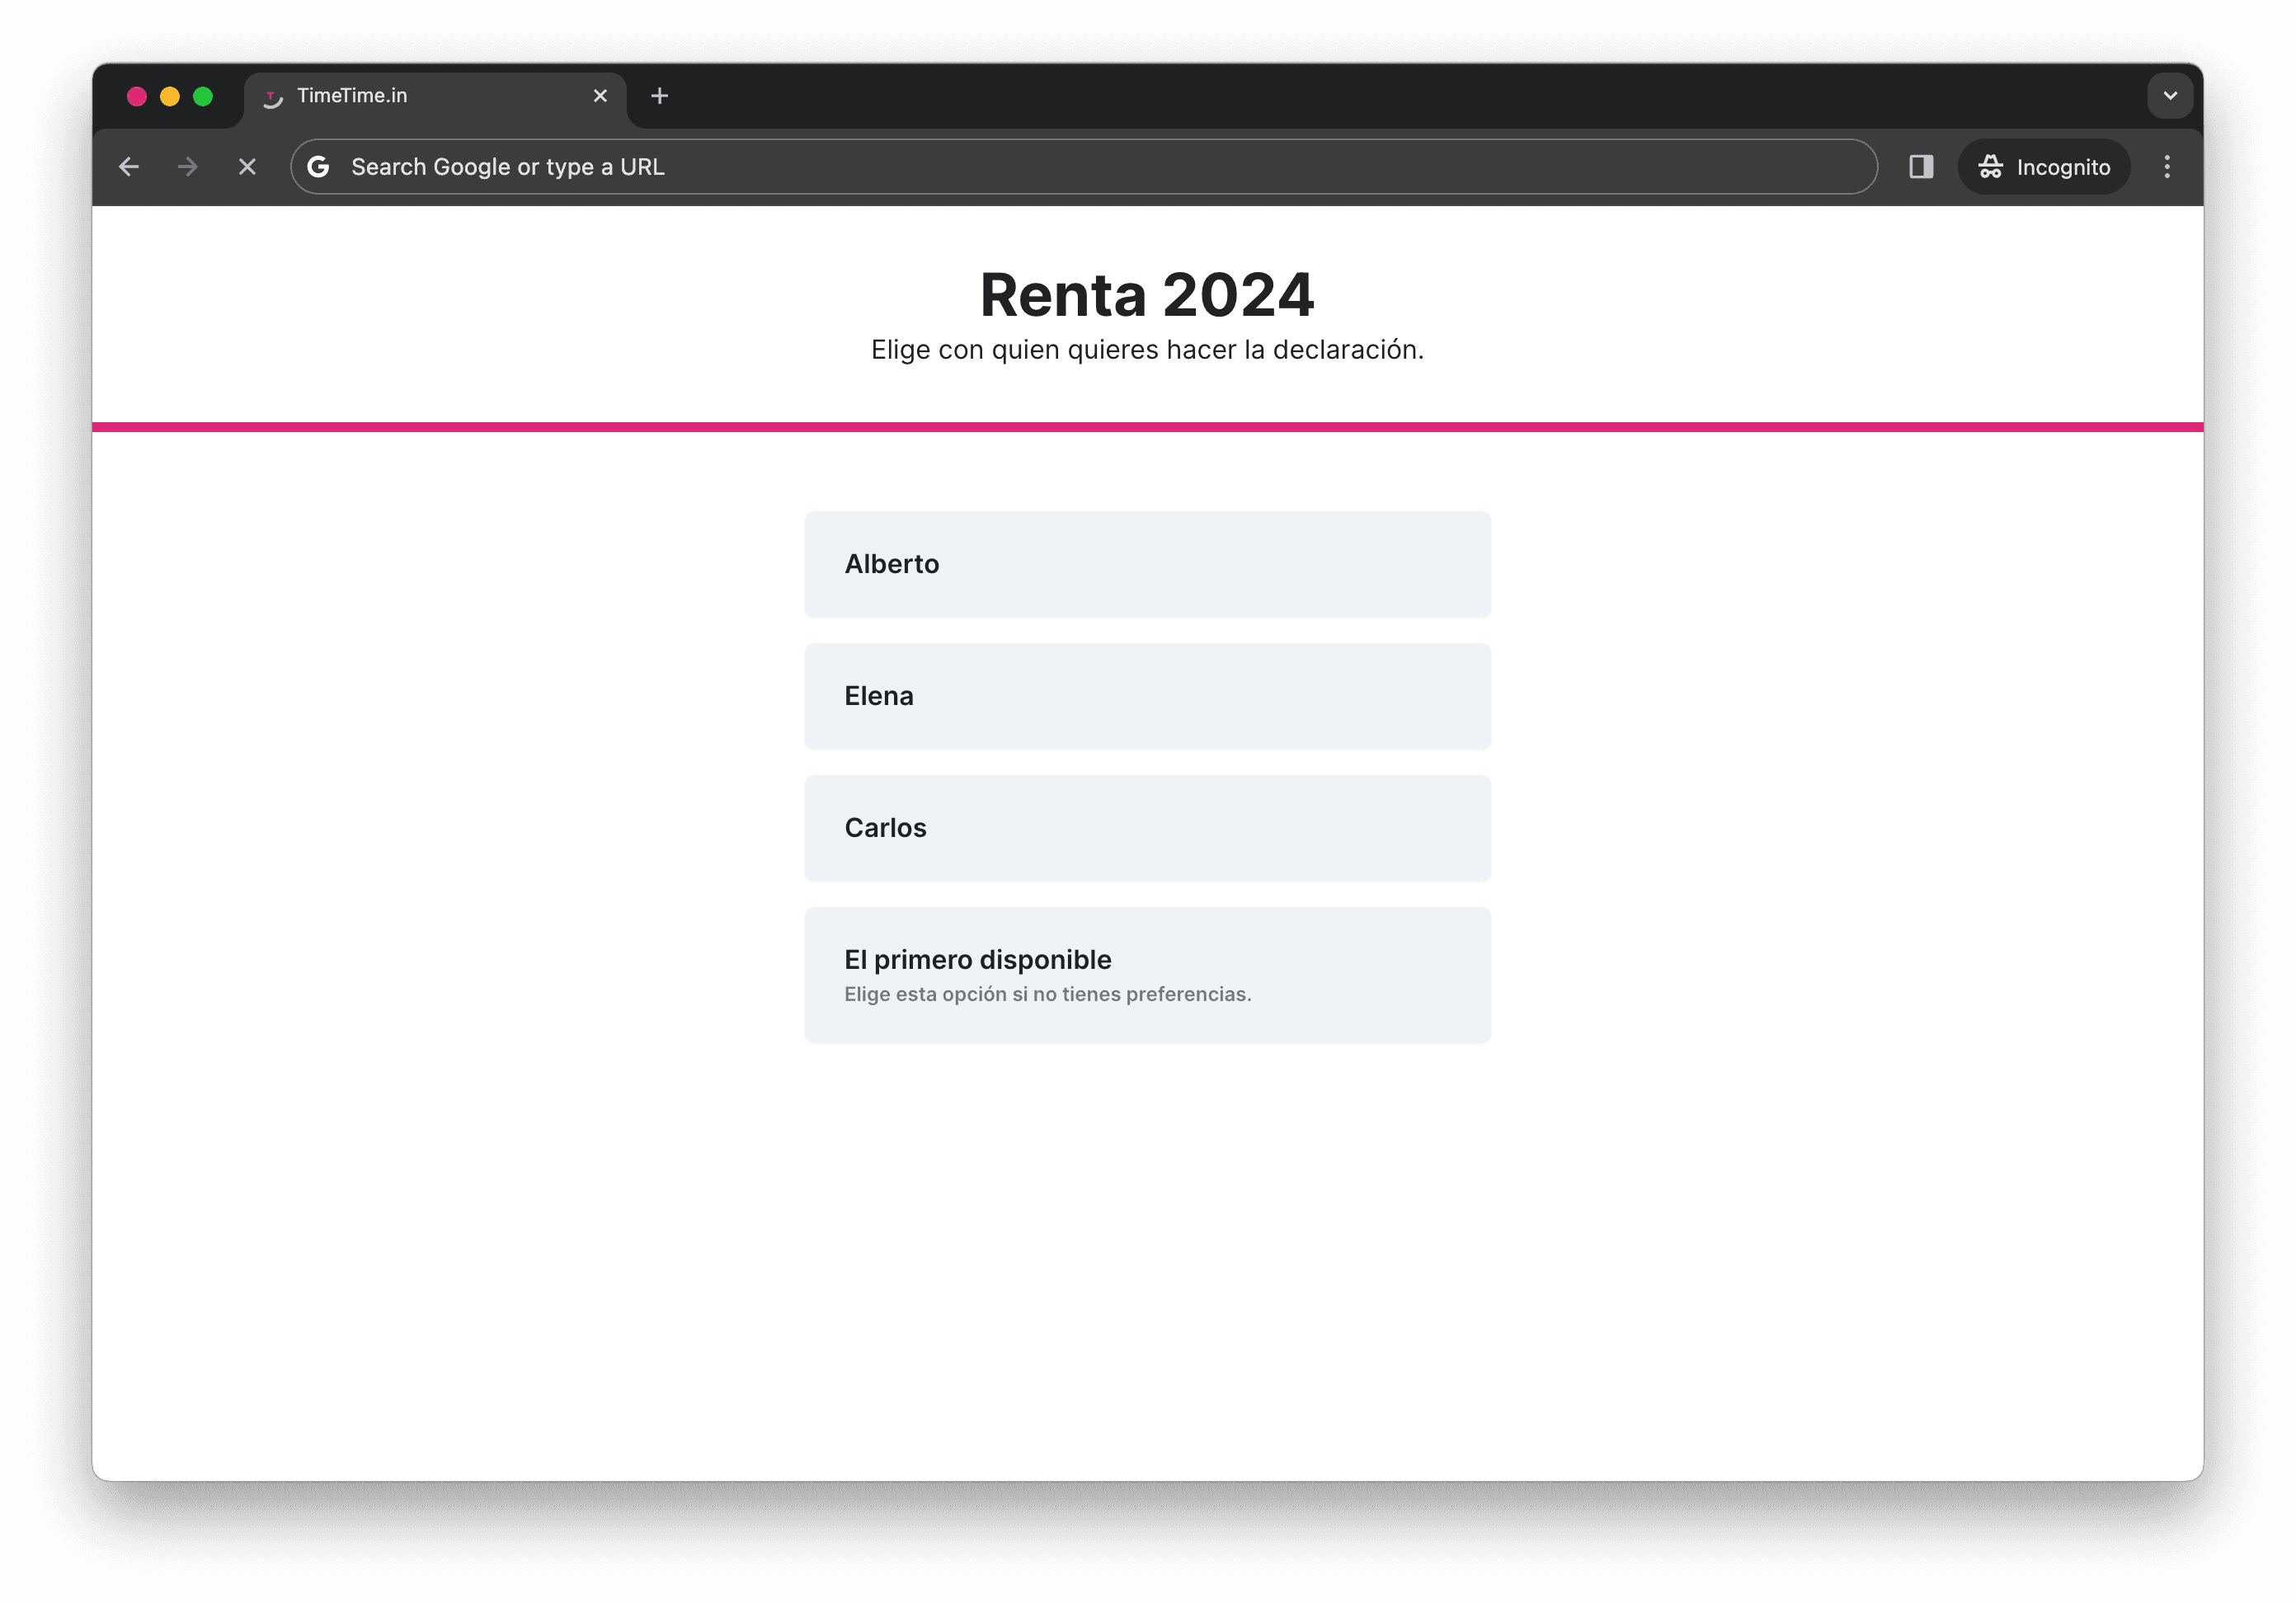
Task: Select El primero disponible option
Action: [x=1147, y=975]
